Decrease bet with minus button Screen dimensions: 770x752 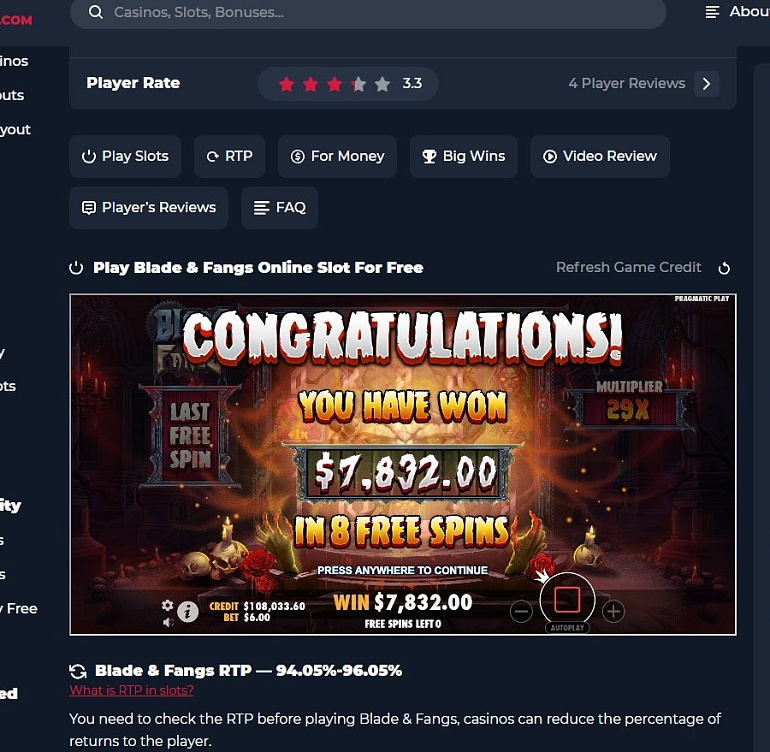point(521,612)
